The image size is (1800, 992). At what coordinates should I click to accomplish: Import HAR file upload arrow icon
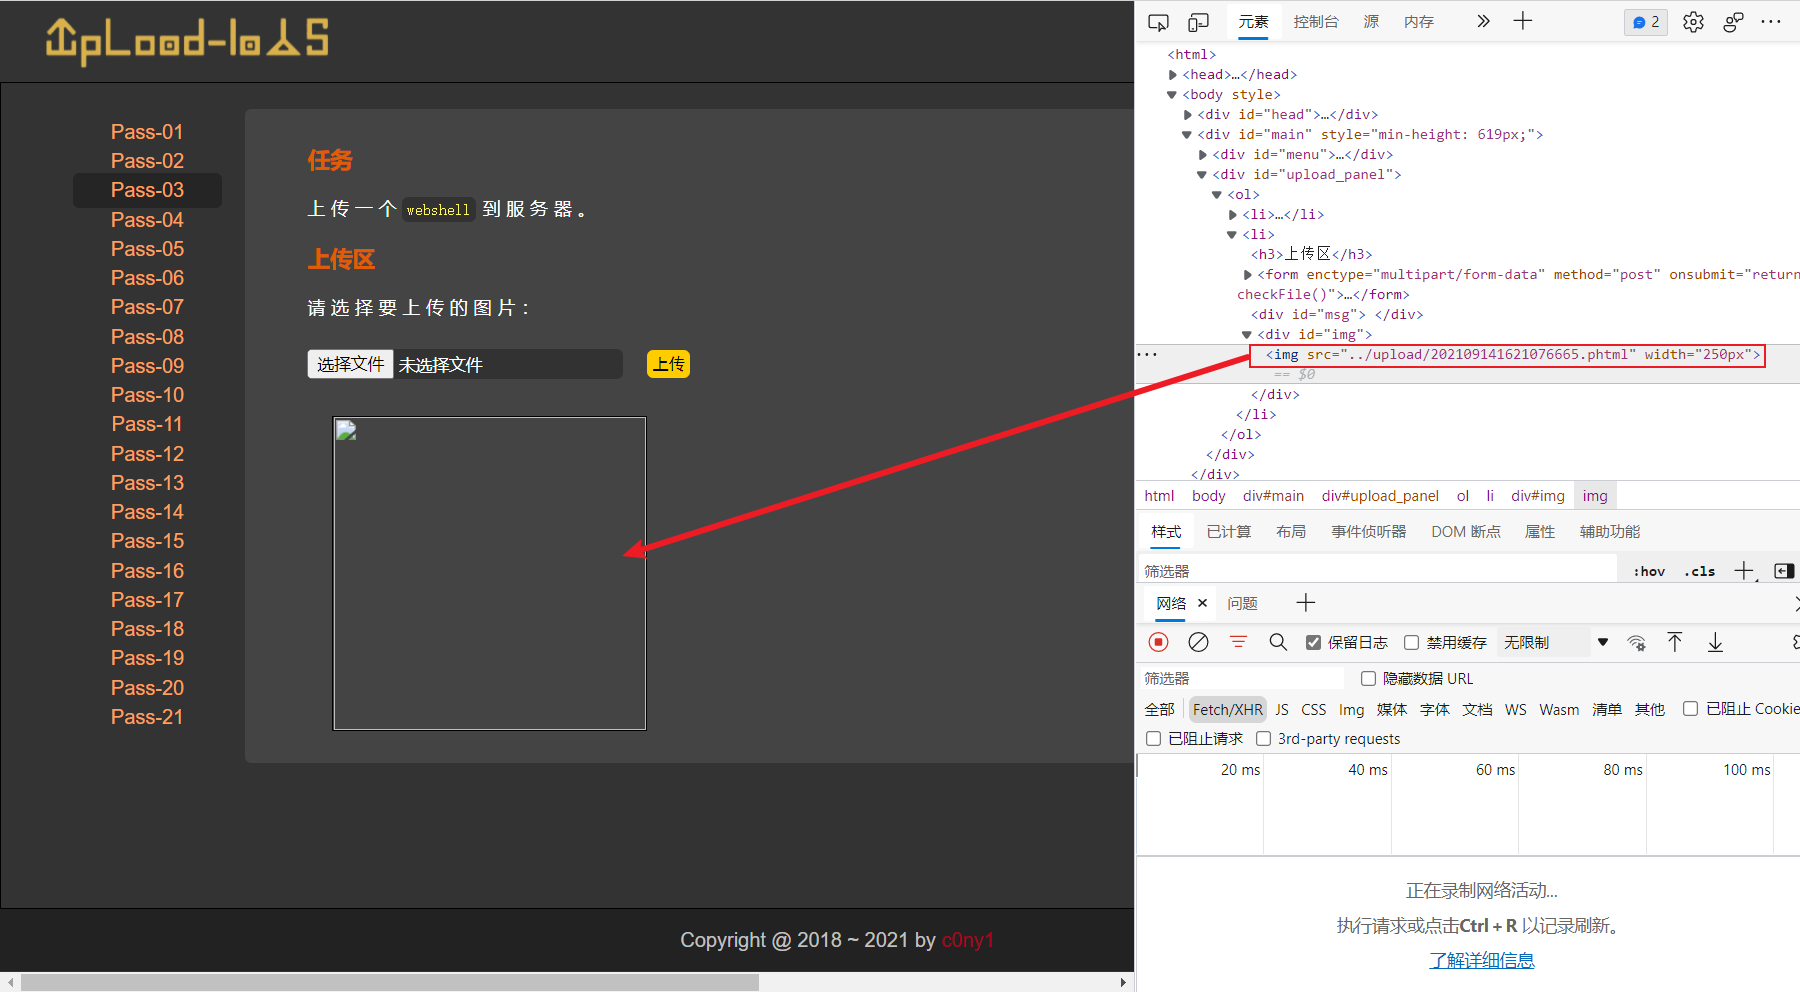click(x=1675, y=642)
